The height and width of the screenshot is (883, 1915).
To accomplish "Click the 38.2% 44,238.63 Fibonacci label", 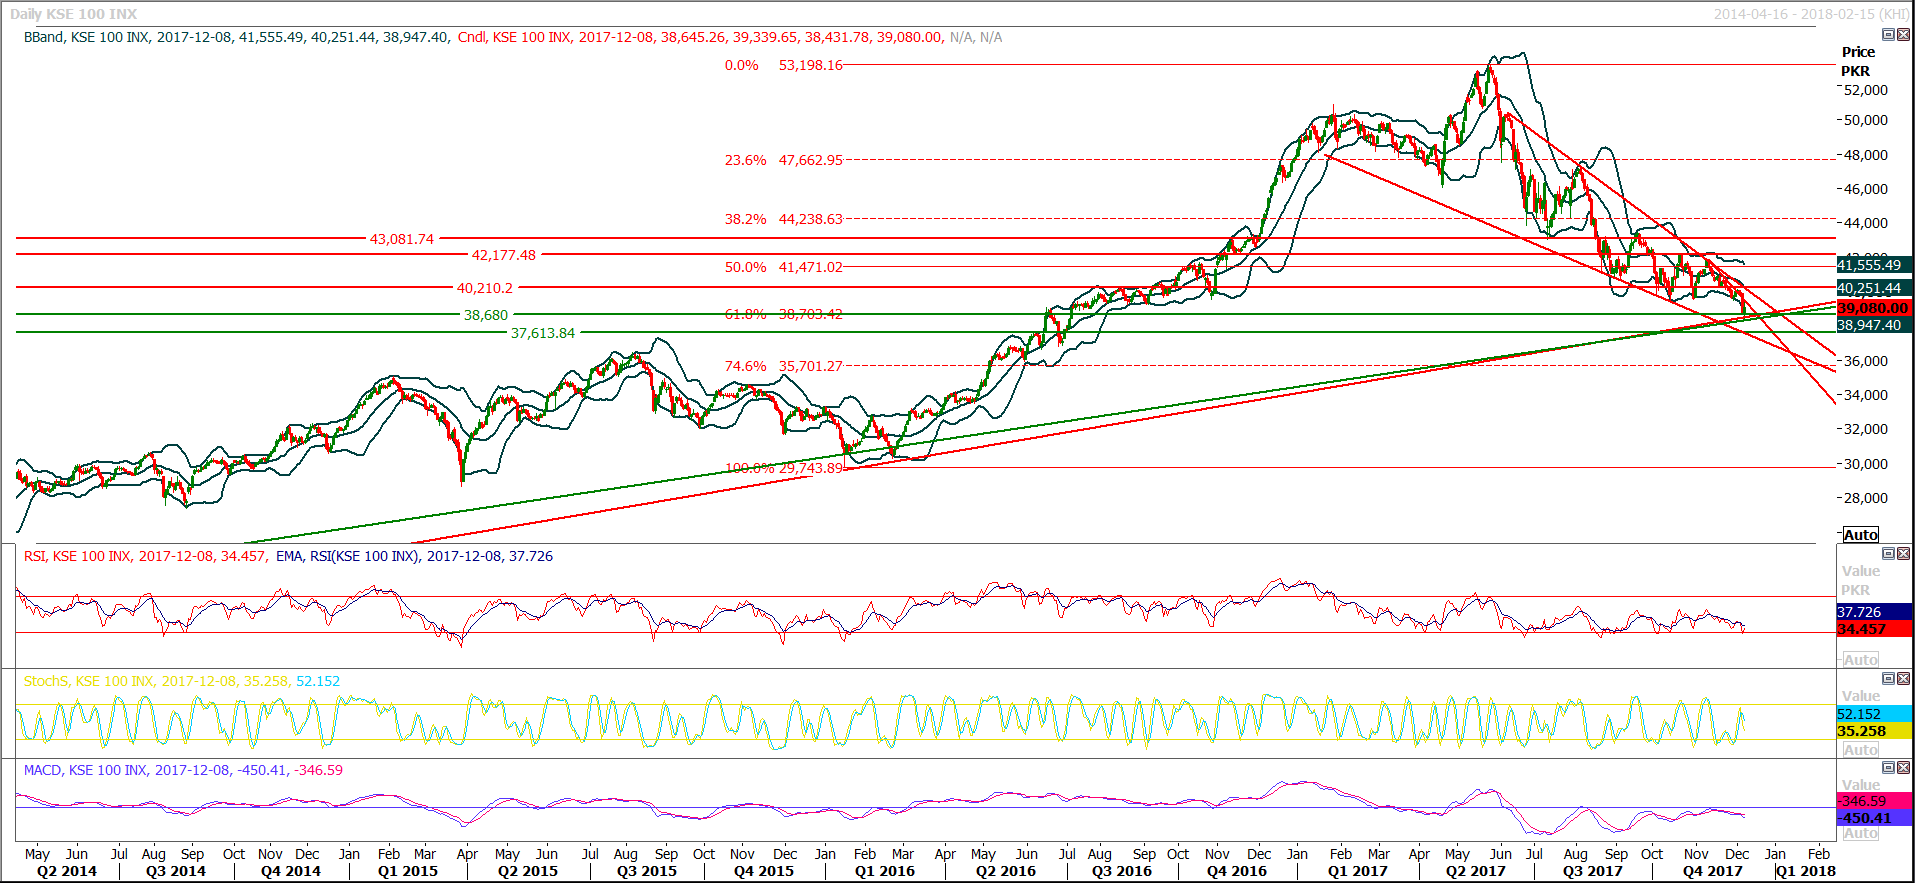I will pos(784,219).
